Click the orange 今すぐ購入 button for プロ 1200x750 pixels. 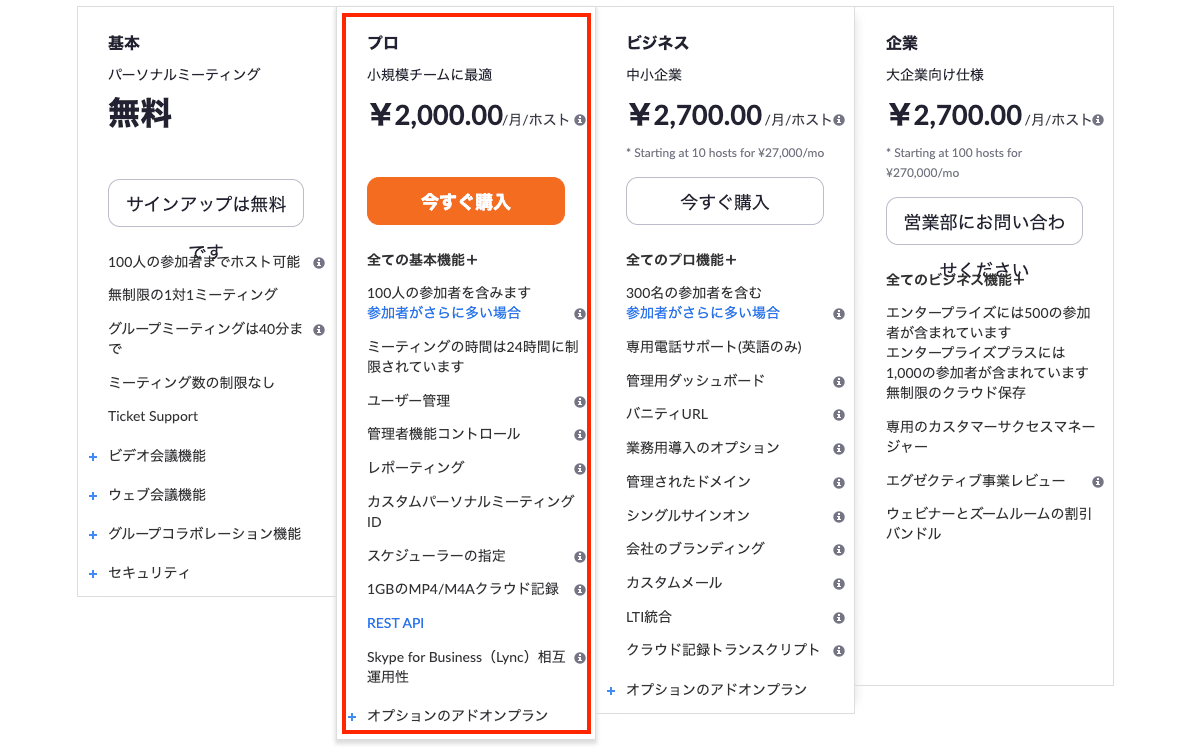pos(466,200)
